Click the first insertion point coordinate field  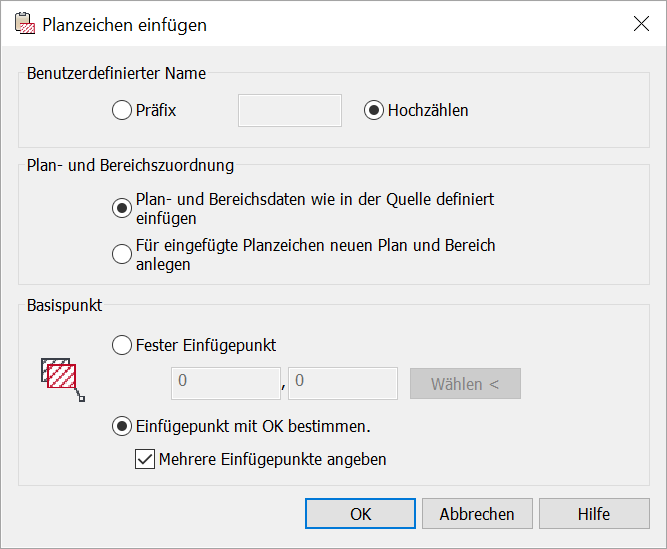click(x=226, y=384)
